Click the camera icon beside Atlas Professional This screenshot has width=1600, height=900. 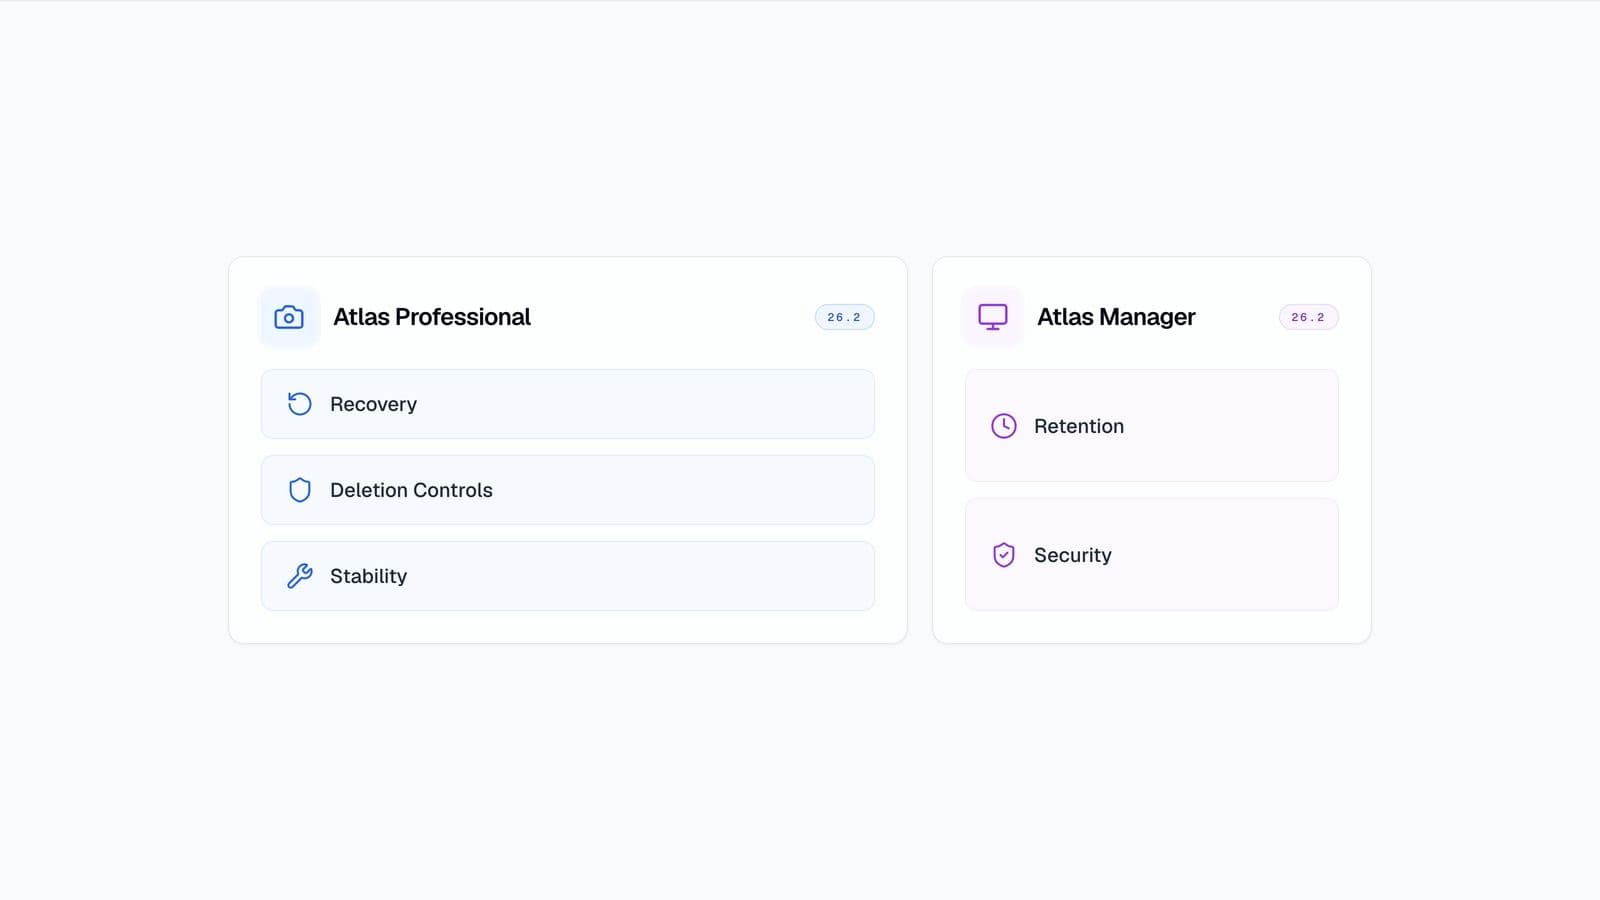tap(289, 317)
